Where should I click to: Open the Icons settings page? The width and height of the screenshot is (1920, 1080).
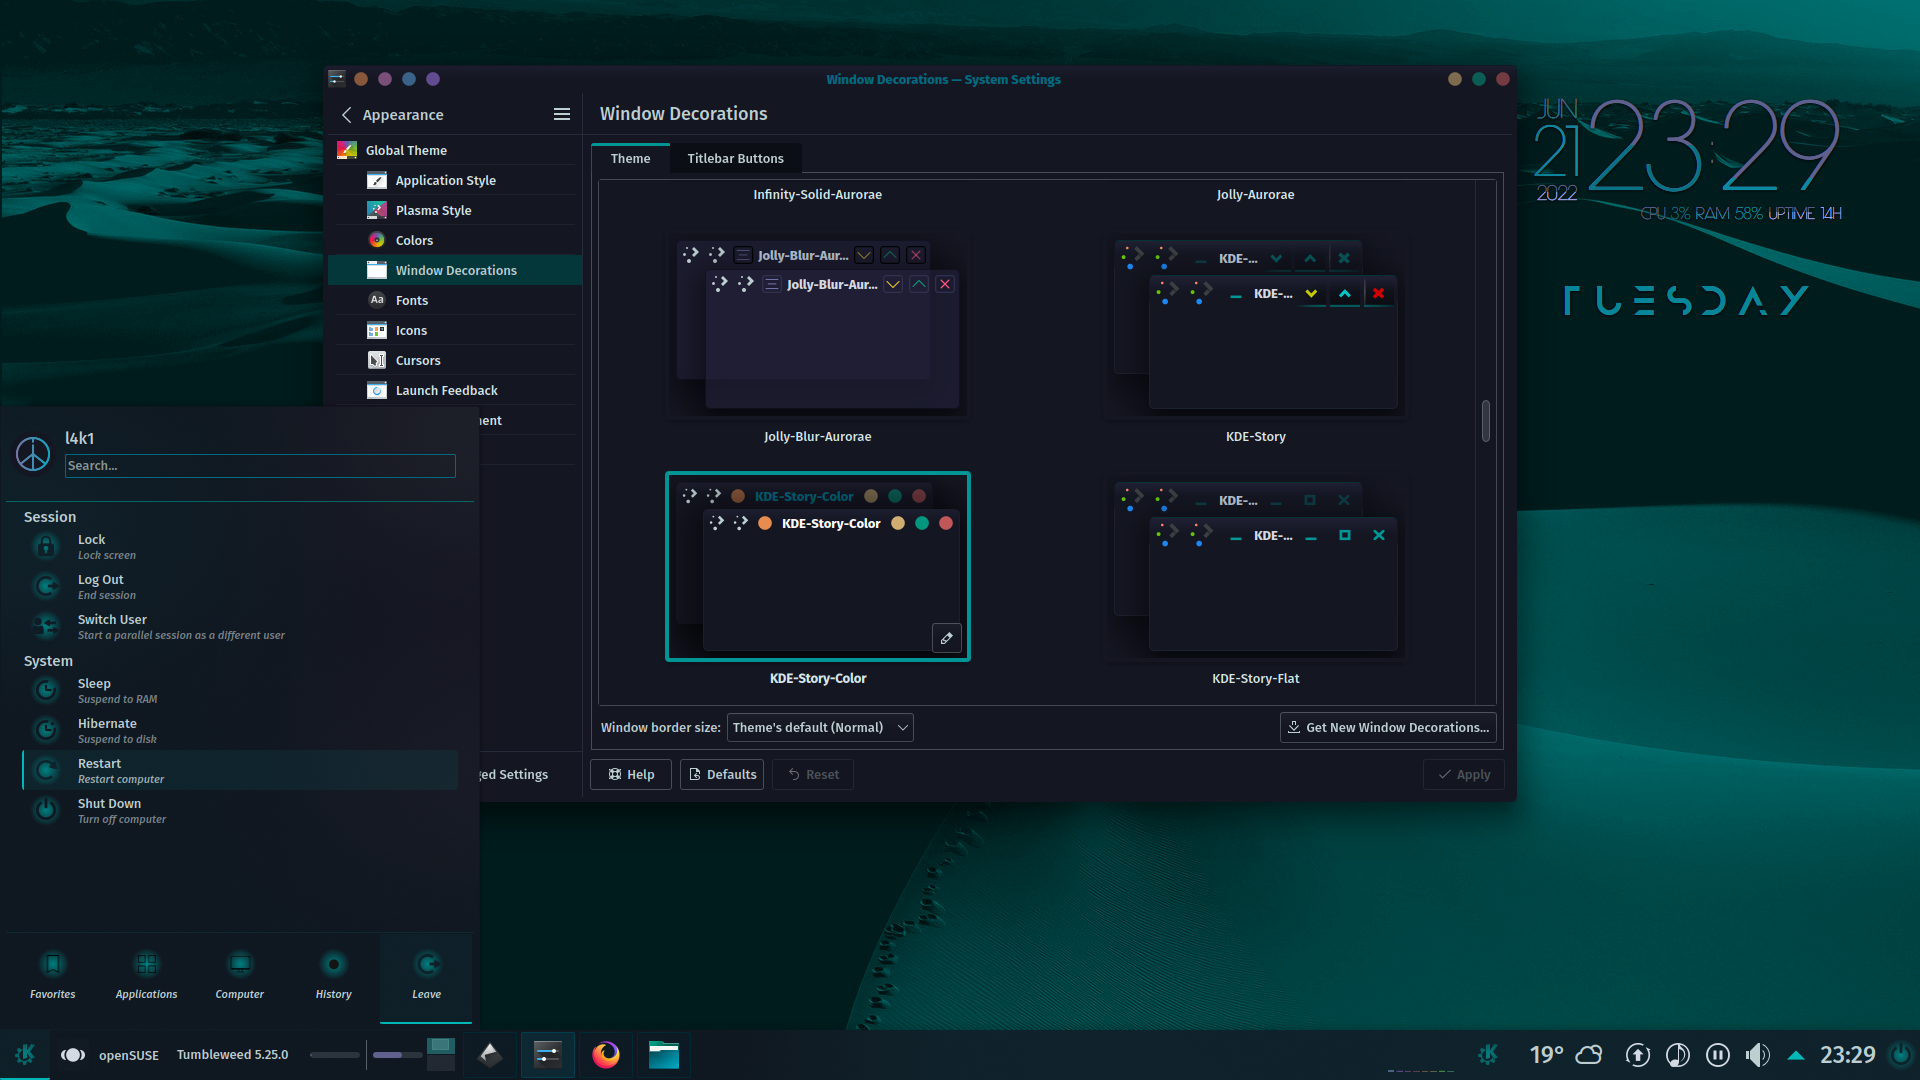(455, 330)
